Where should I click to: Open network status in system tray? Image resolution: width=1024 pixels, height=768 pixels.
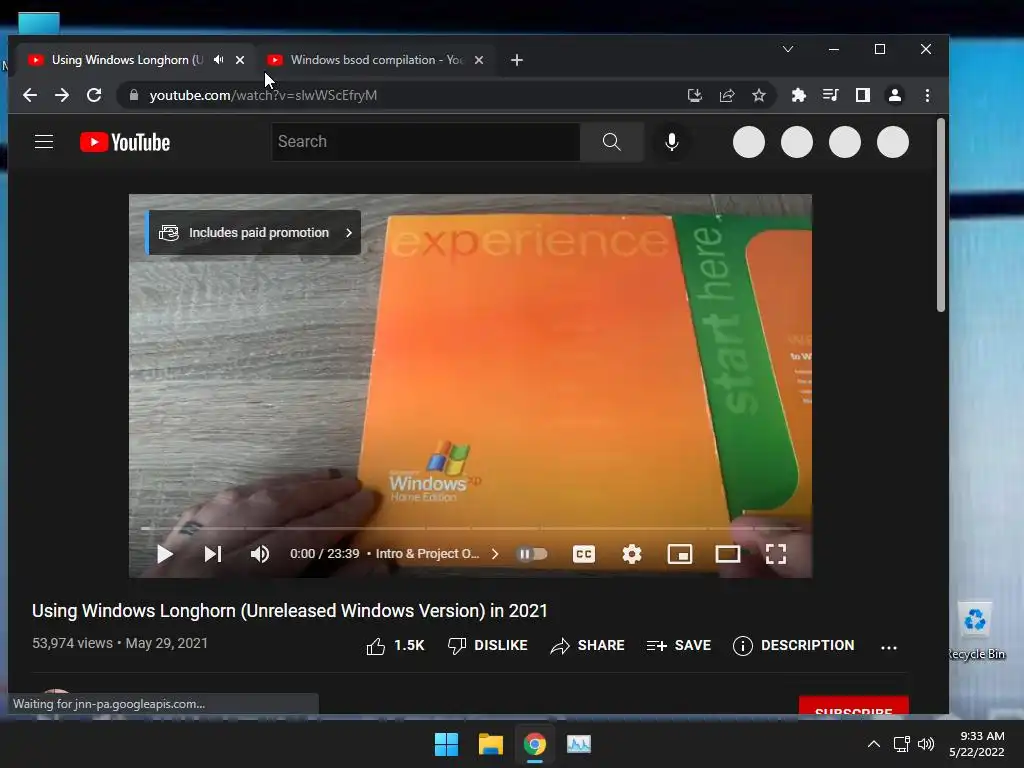pos(902,744)
